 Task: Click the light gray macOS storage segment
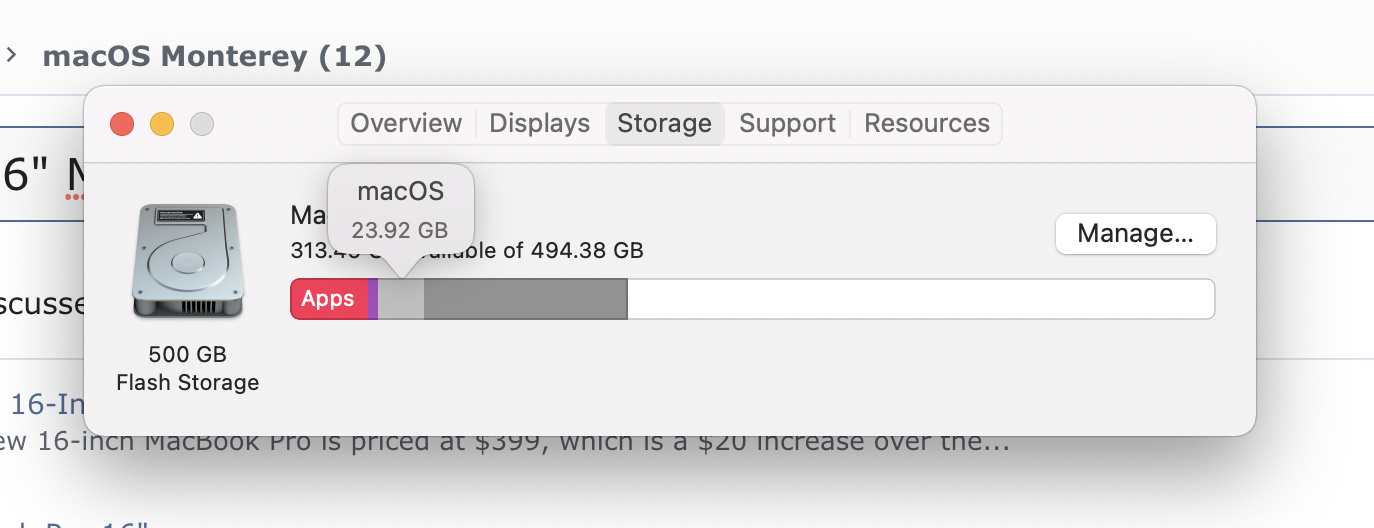401,299
